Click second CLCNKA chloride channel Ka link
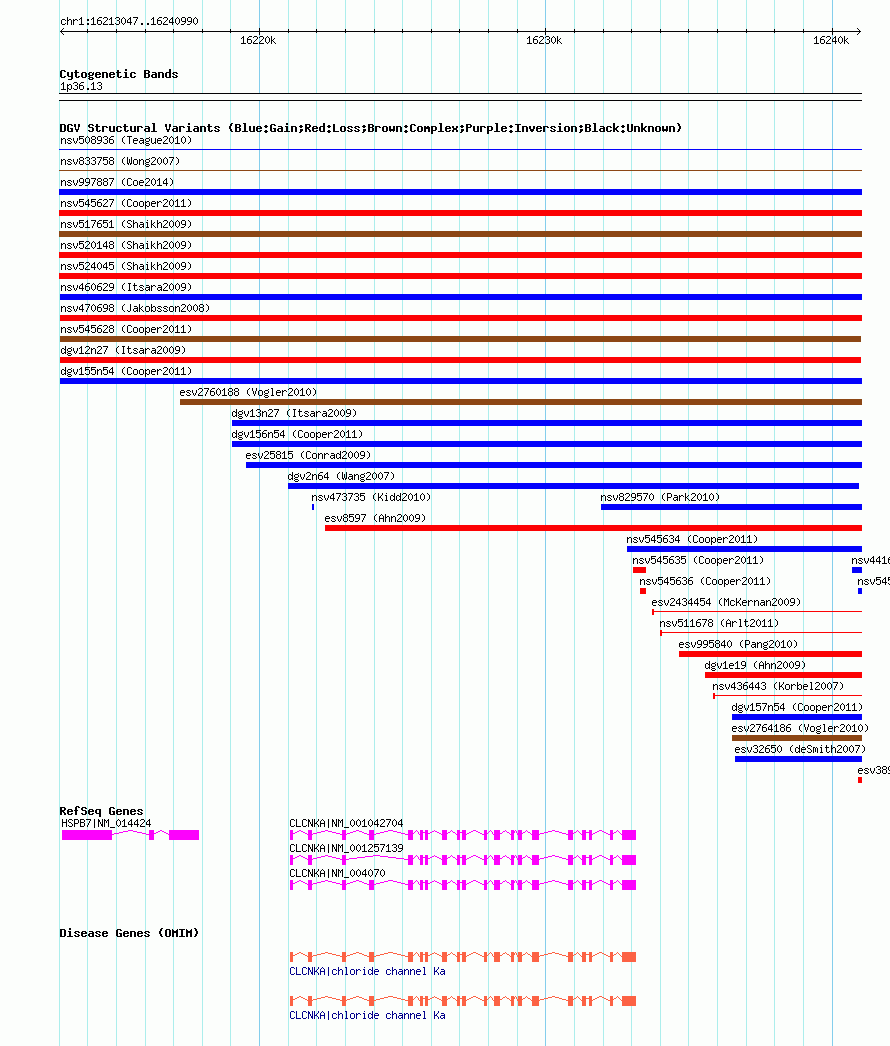 [368, 1015]
